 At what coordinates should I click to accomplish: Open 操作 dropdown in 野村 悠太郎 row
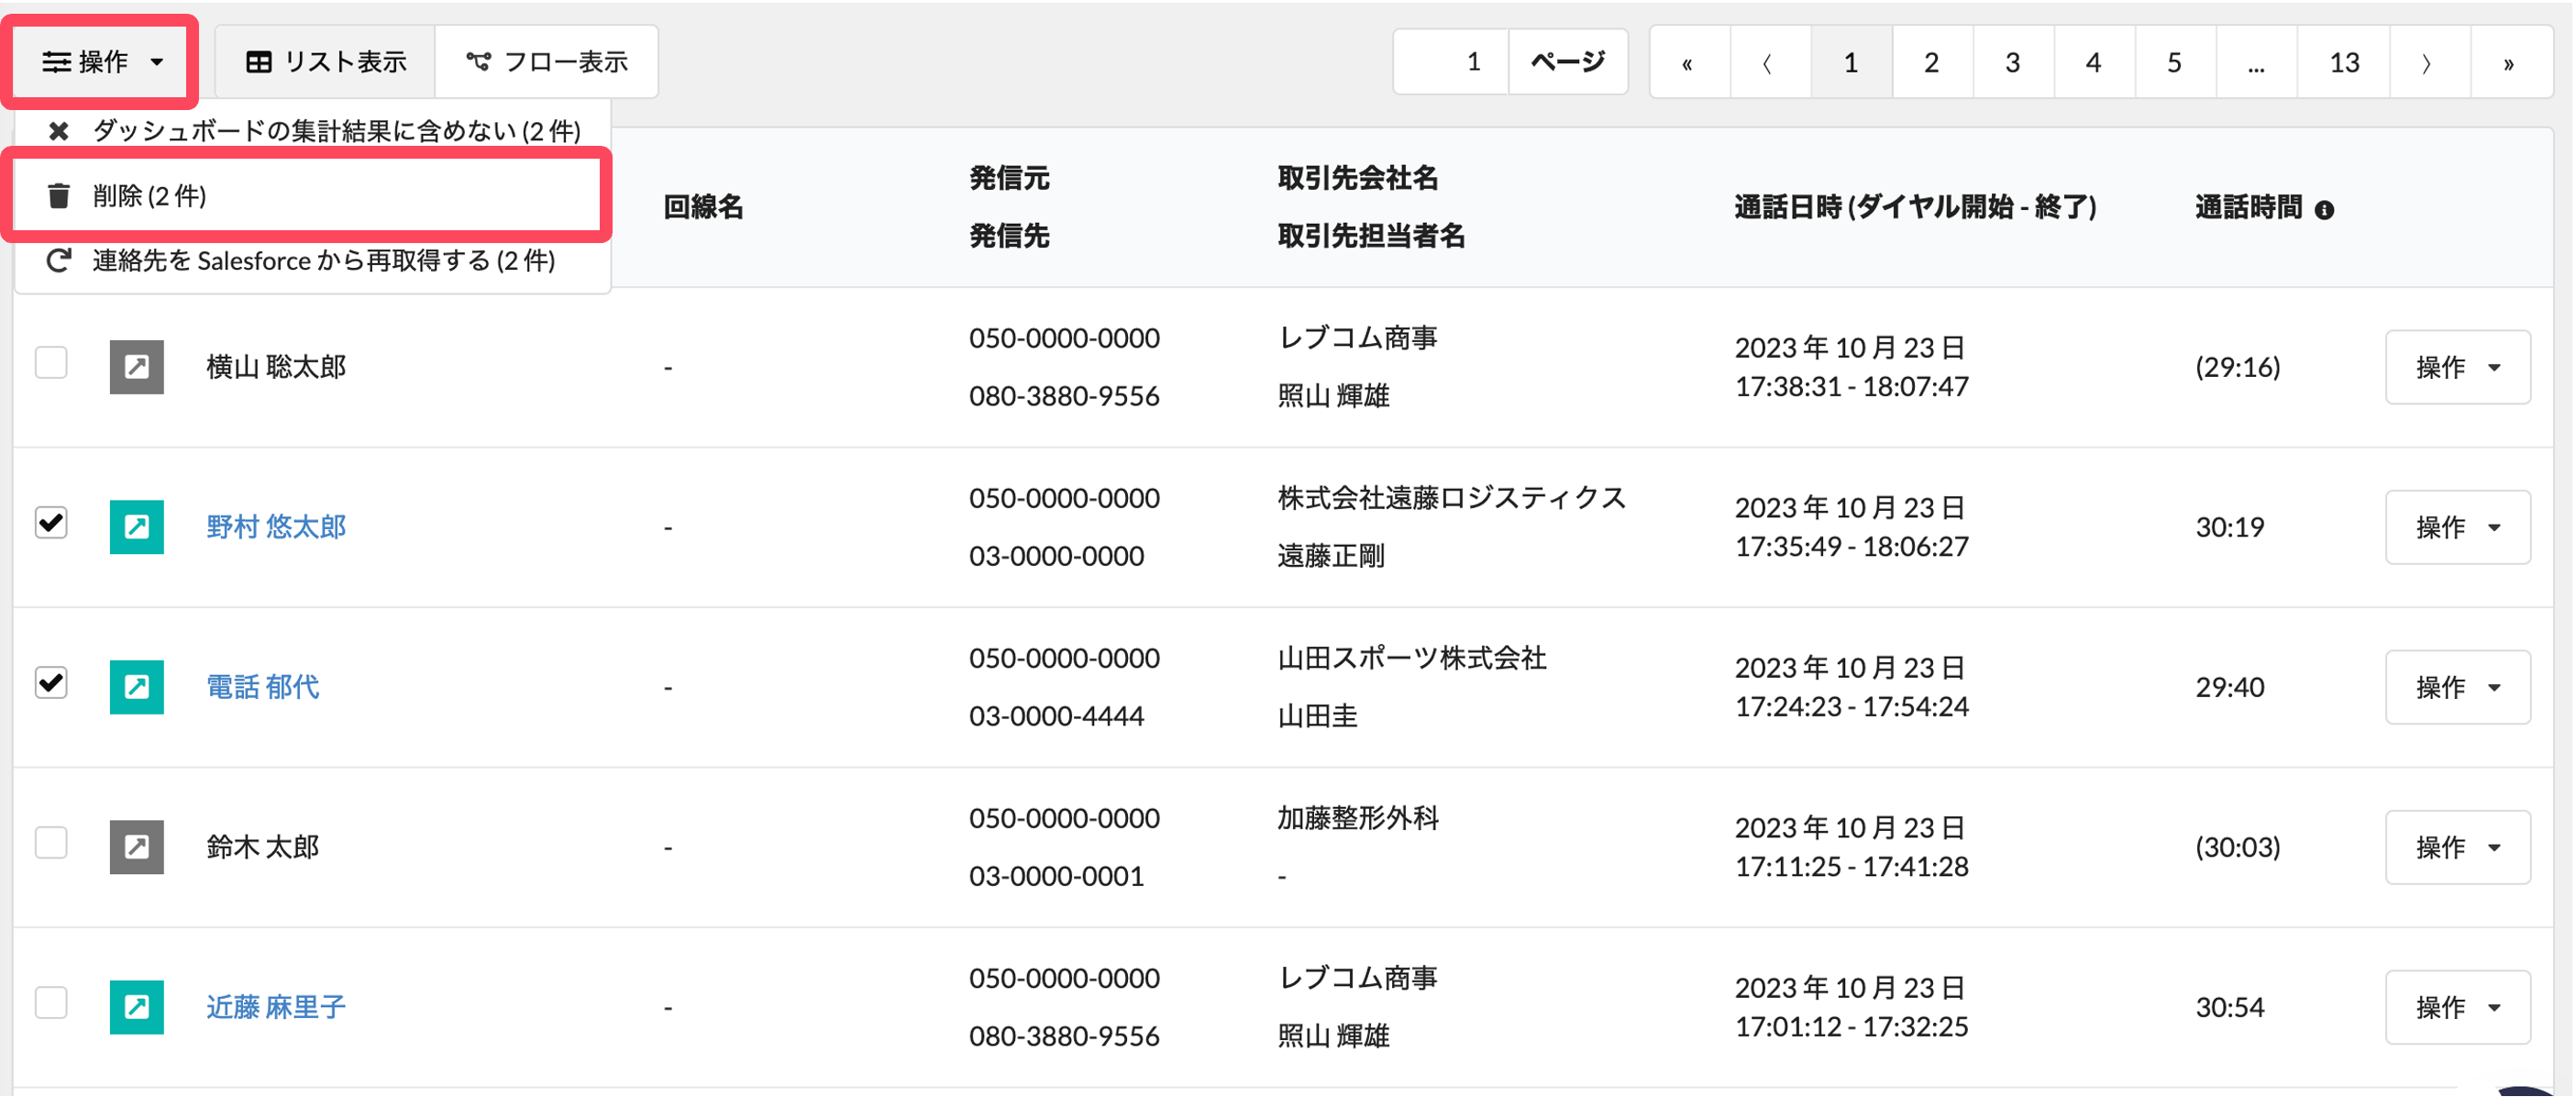pos(2458,527)
